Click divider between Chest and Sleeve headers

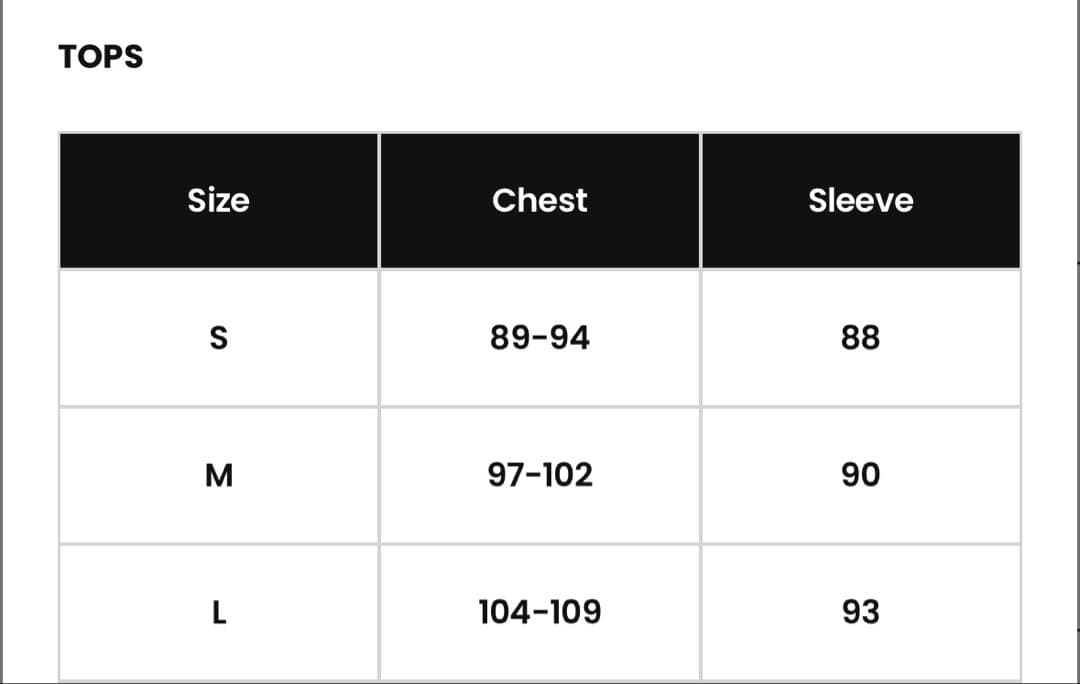[701, 200]
